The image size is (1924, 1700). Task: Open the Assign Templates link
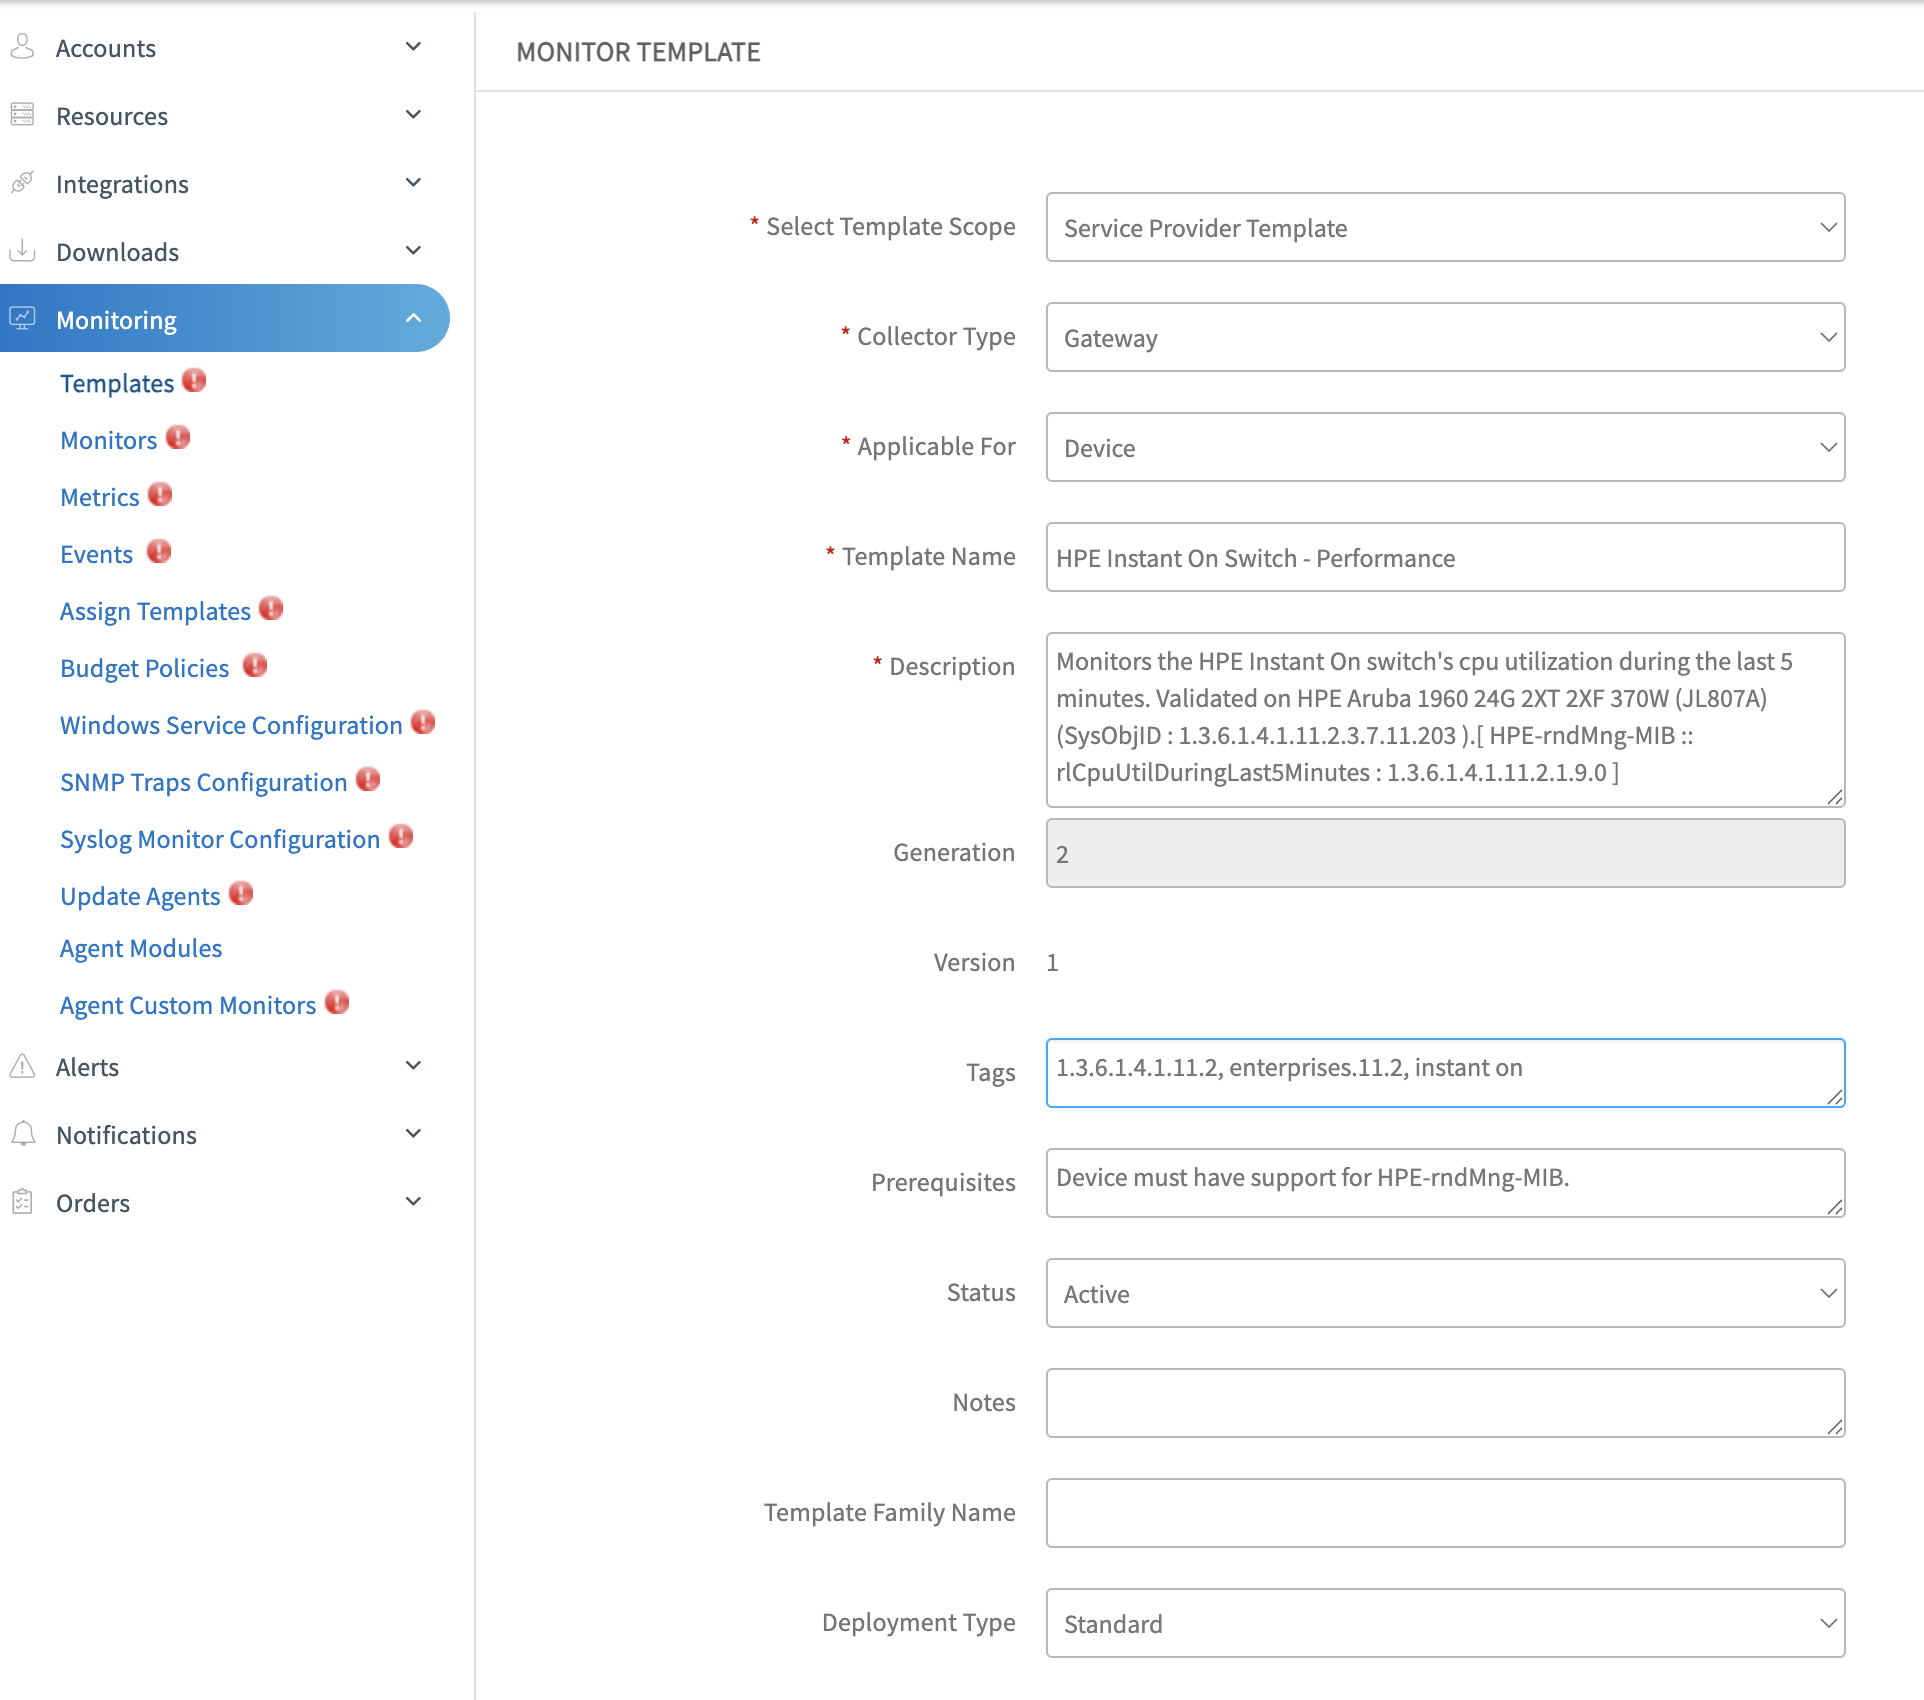point(155,611)
